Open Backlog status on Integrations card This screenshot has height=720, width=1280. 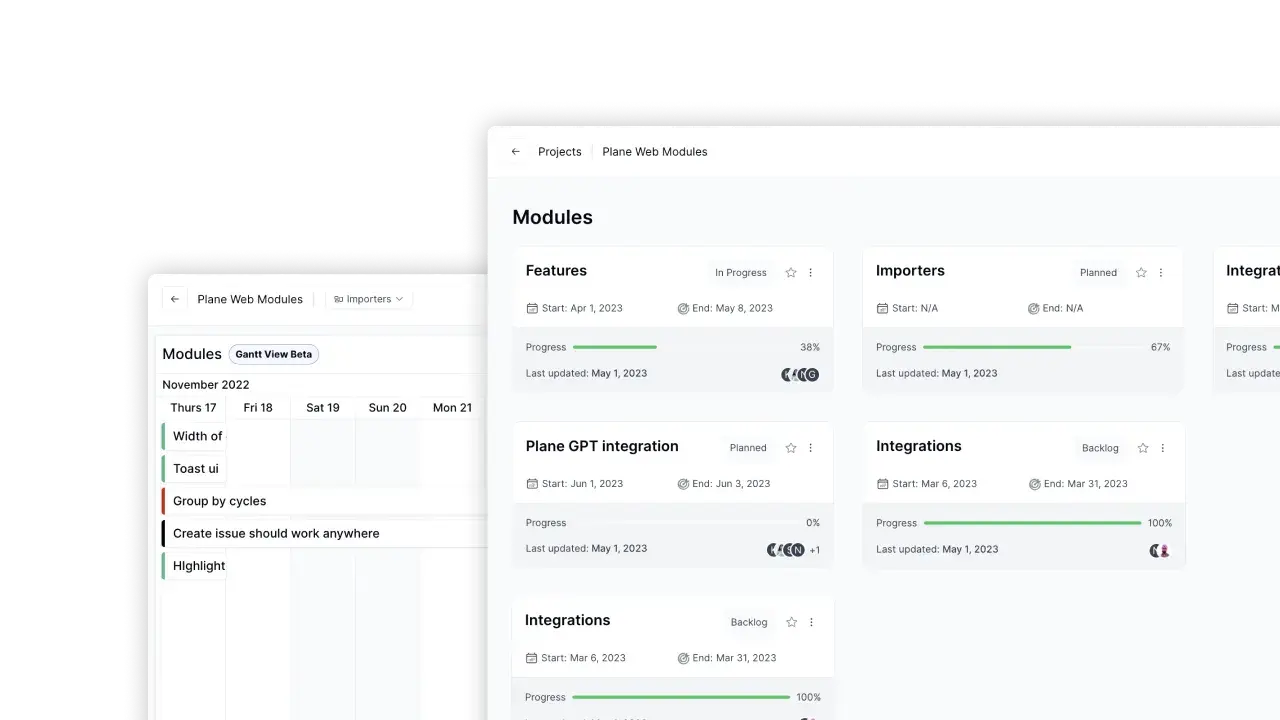(x=1100, y=448)
